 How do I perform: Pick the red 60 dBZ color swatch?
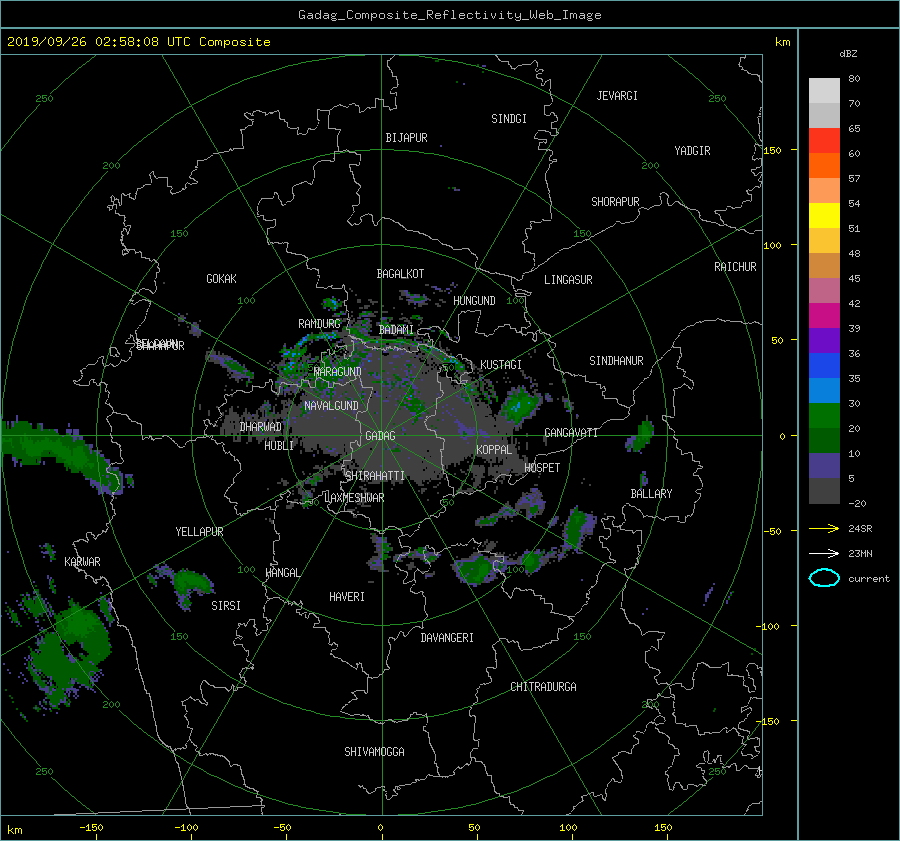(x=824, y=141)
